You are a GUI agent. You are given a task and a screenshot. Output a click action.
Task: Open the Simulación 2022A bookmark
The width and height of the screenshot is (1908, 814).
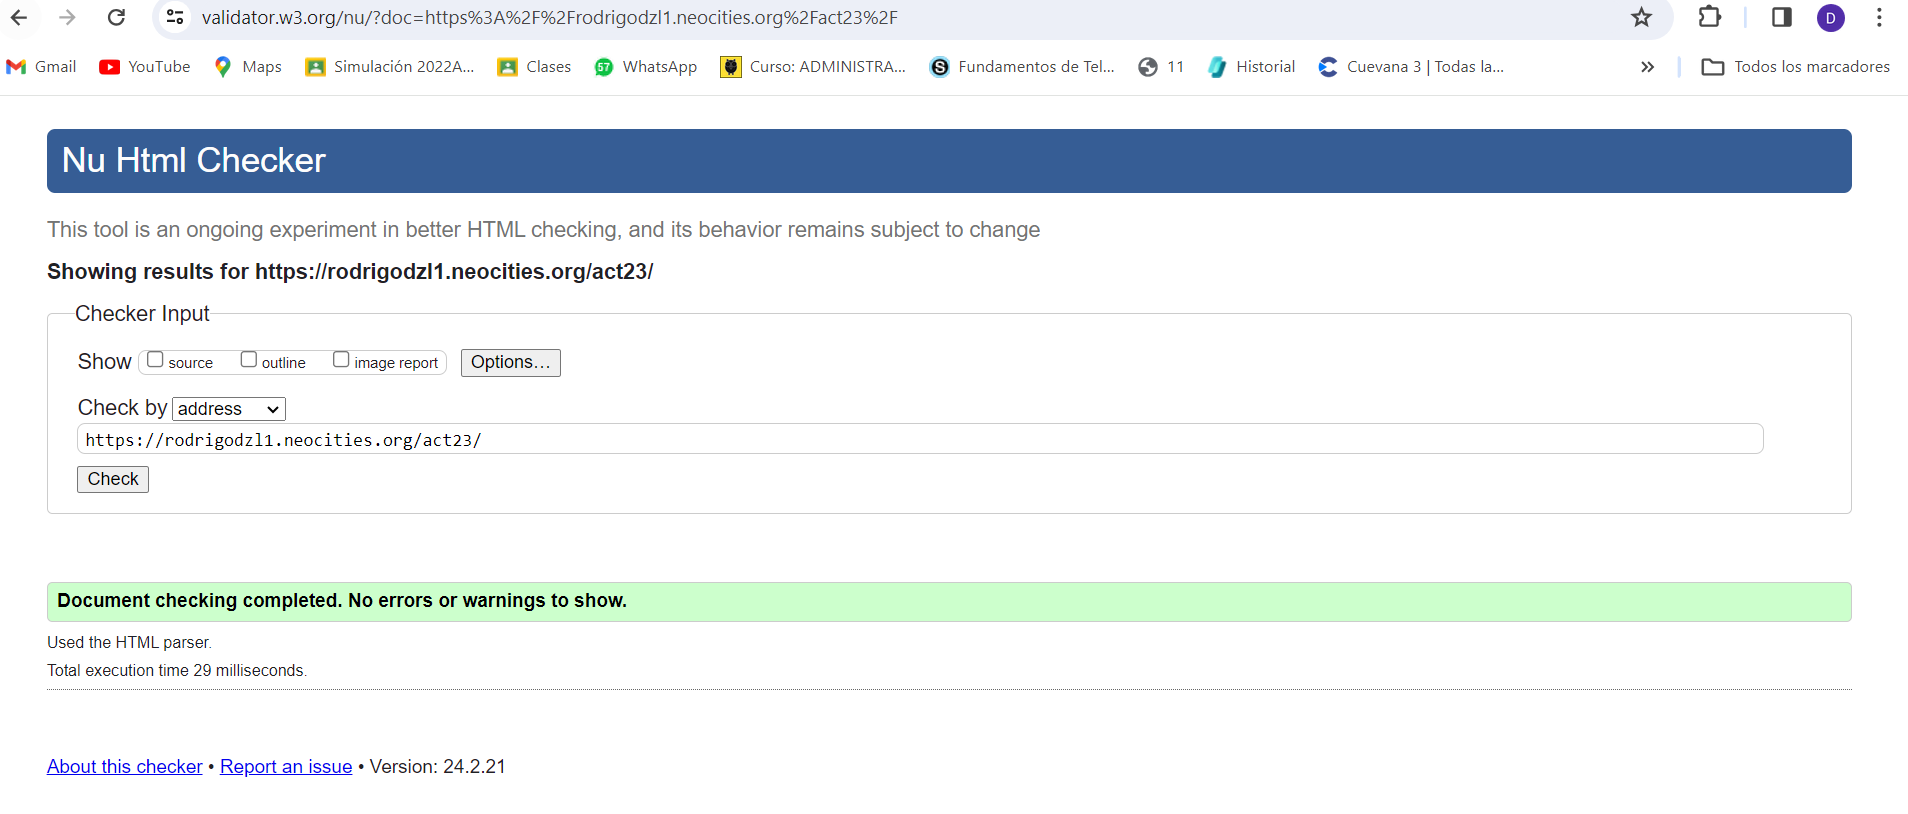(390, 66)
